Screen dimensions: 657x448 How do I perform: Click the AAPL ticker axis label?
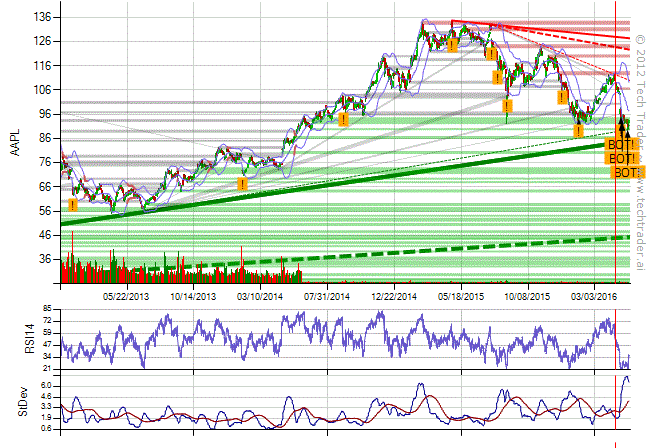(15, 143)
